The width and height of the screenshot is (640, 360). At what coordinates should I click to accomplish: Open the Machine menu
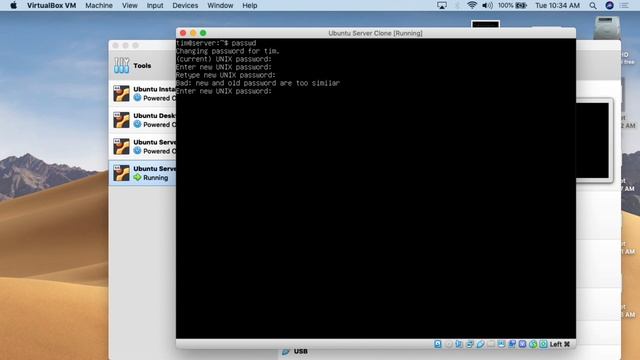[99, 5]
